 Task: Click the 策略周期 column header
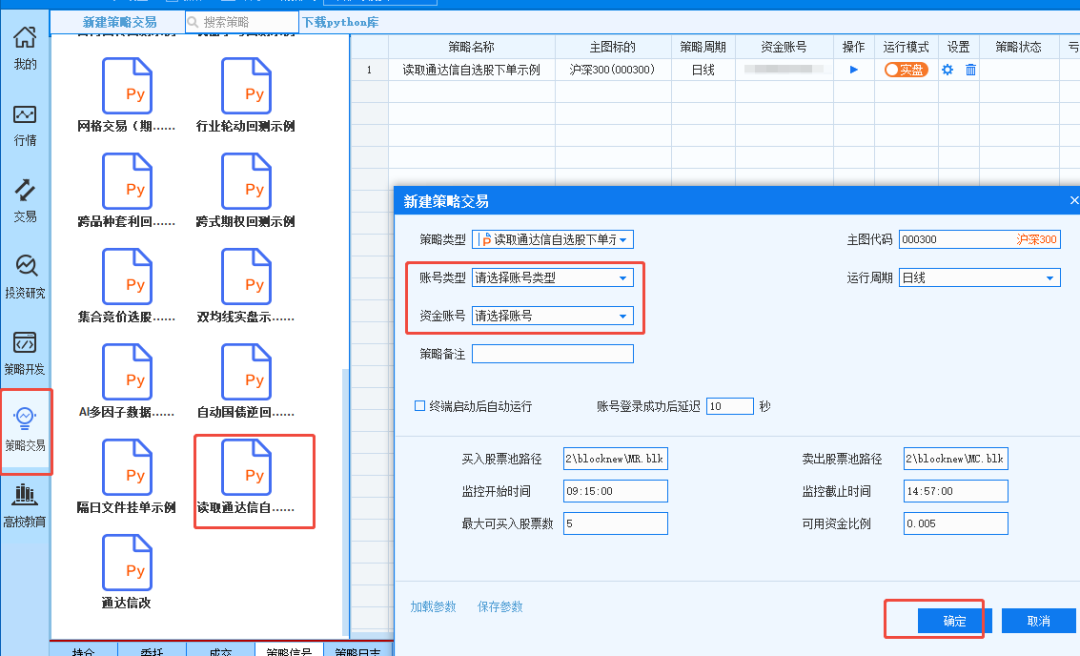(x=703, y=47)
